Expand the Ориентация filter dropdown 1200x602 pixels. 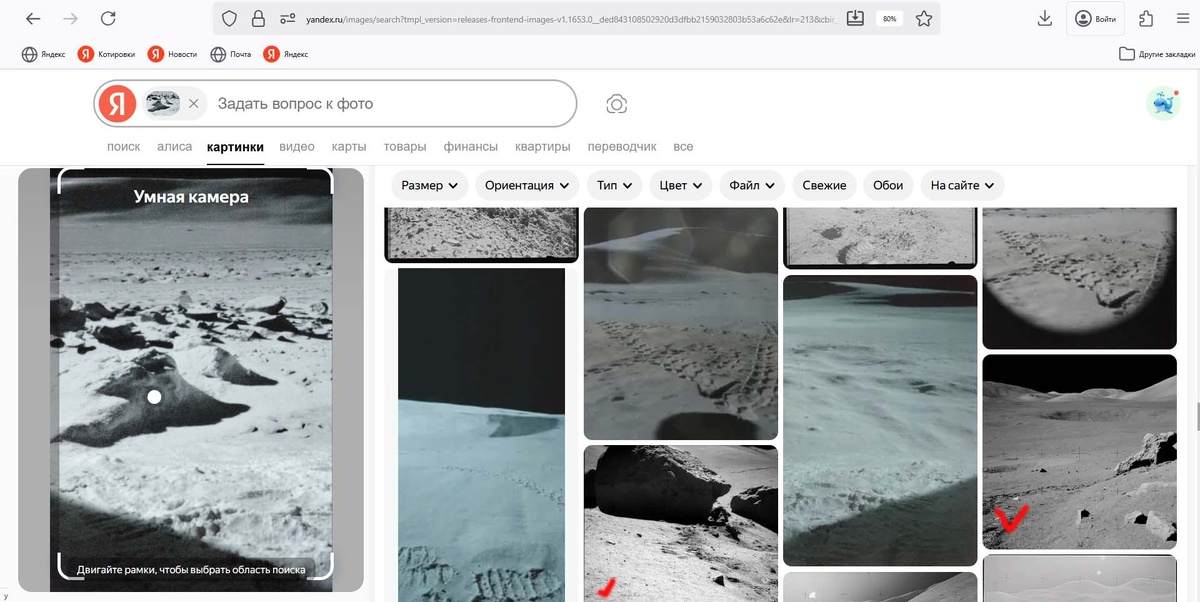coord(526,185)
